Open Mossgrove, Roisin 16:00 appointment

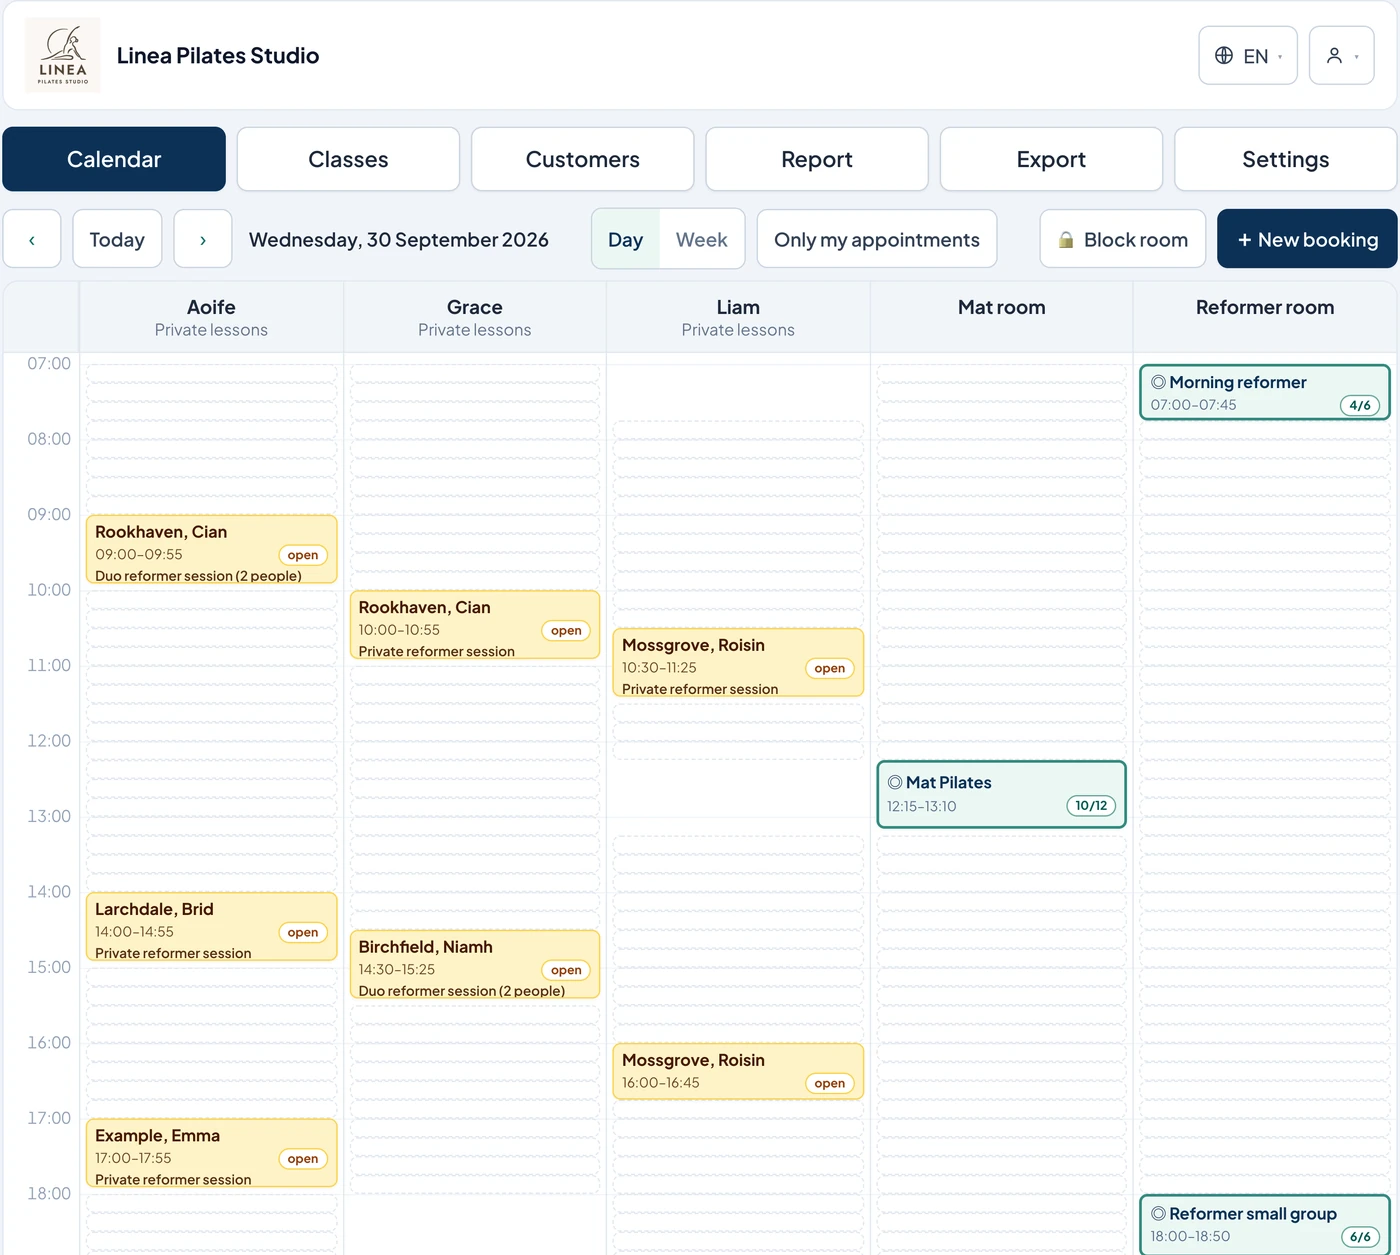pos(738,1071)
